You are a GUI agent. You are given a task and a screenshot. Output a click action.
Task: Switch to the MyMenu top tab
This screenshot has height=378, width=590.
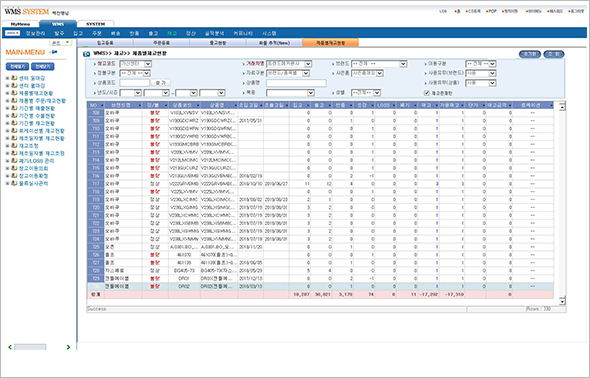(20, 24)
